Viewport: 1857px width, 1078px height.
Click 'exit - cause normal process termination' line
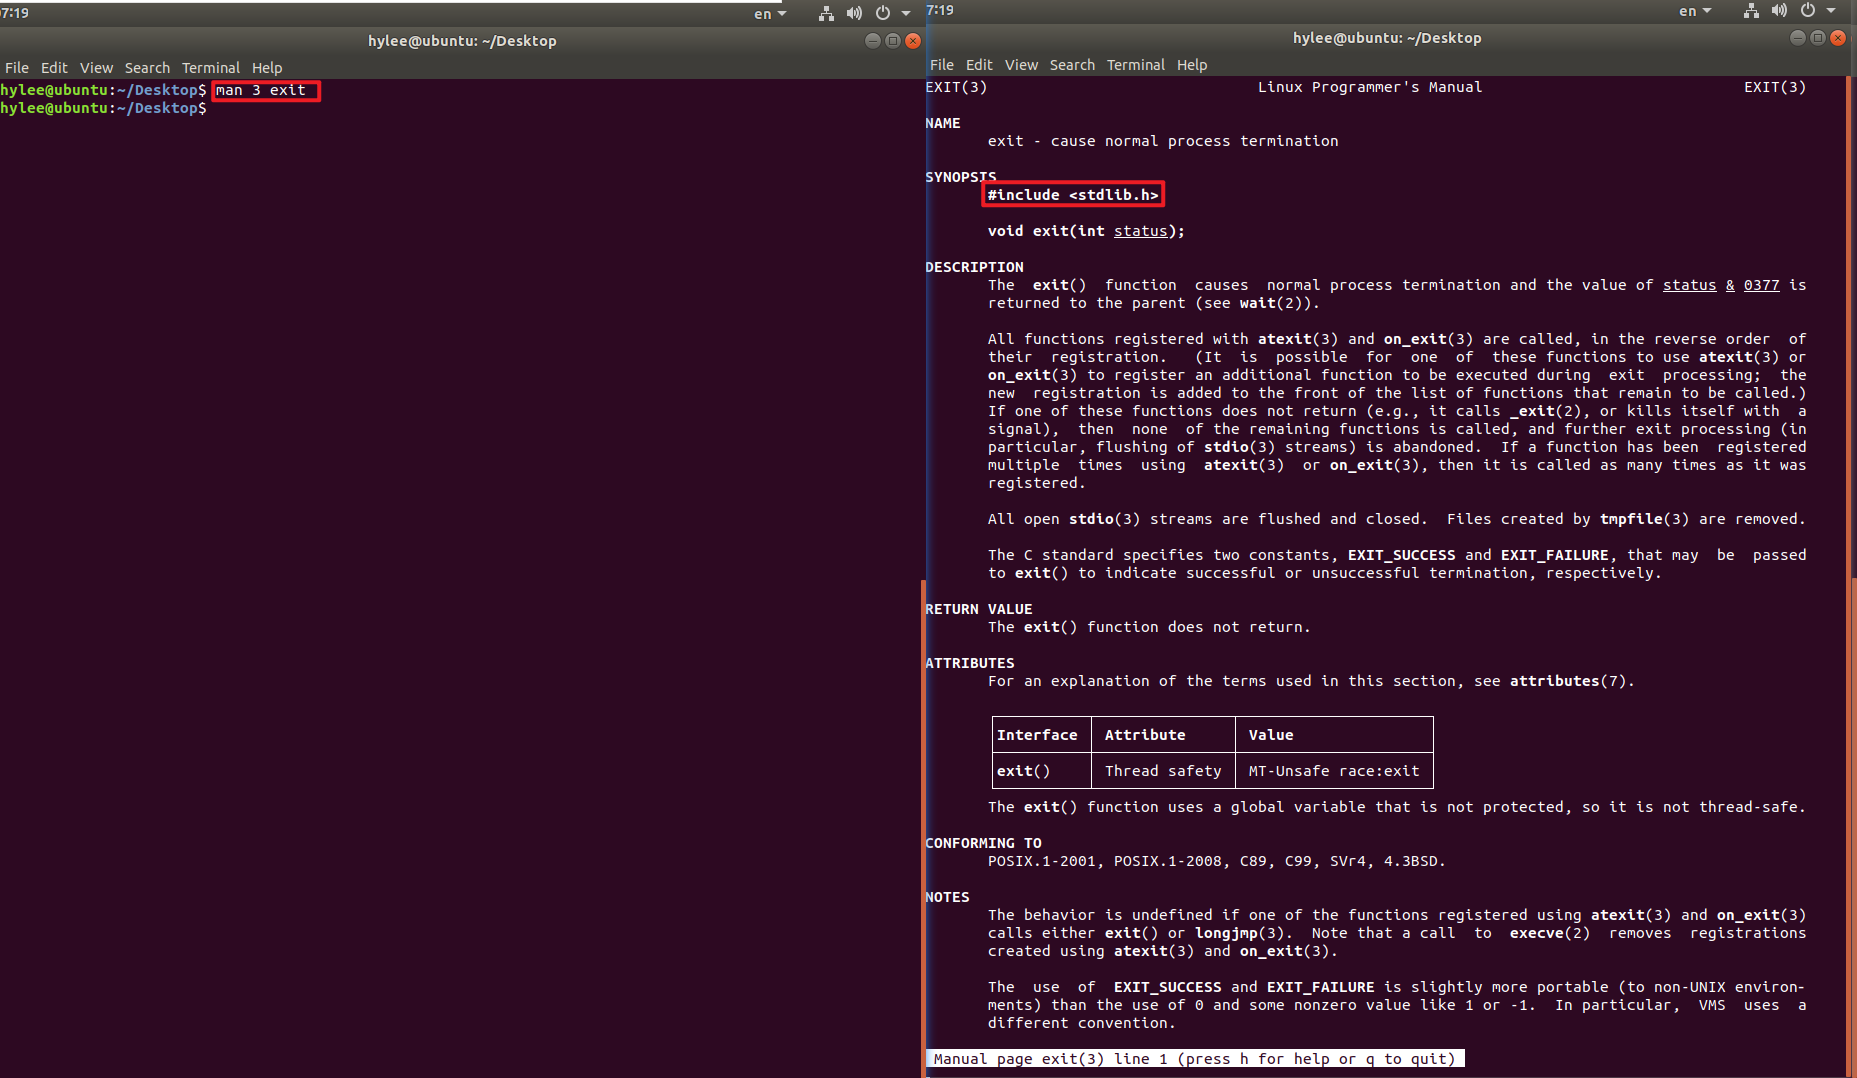1163,141
